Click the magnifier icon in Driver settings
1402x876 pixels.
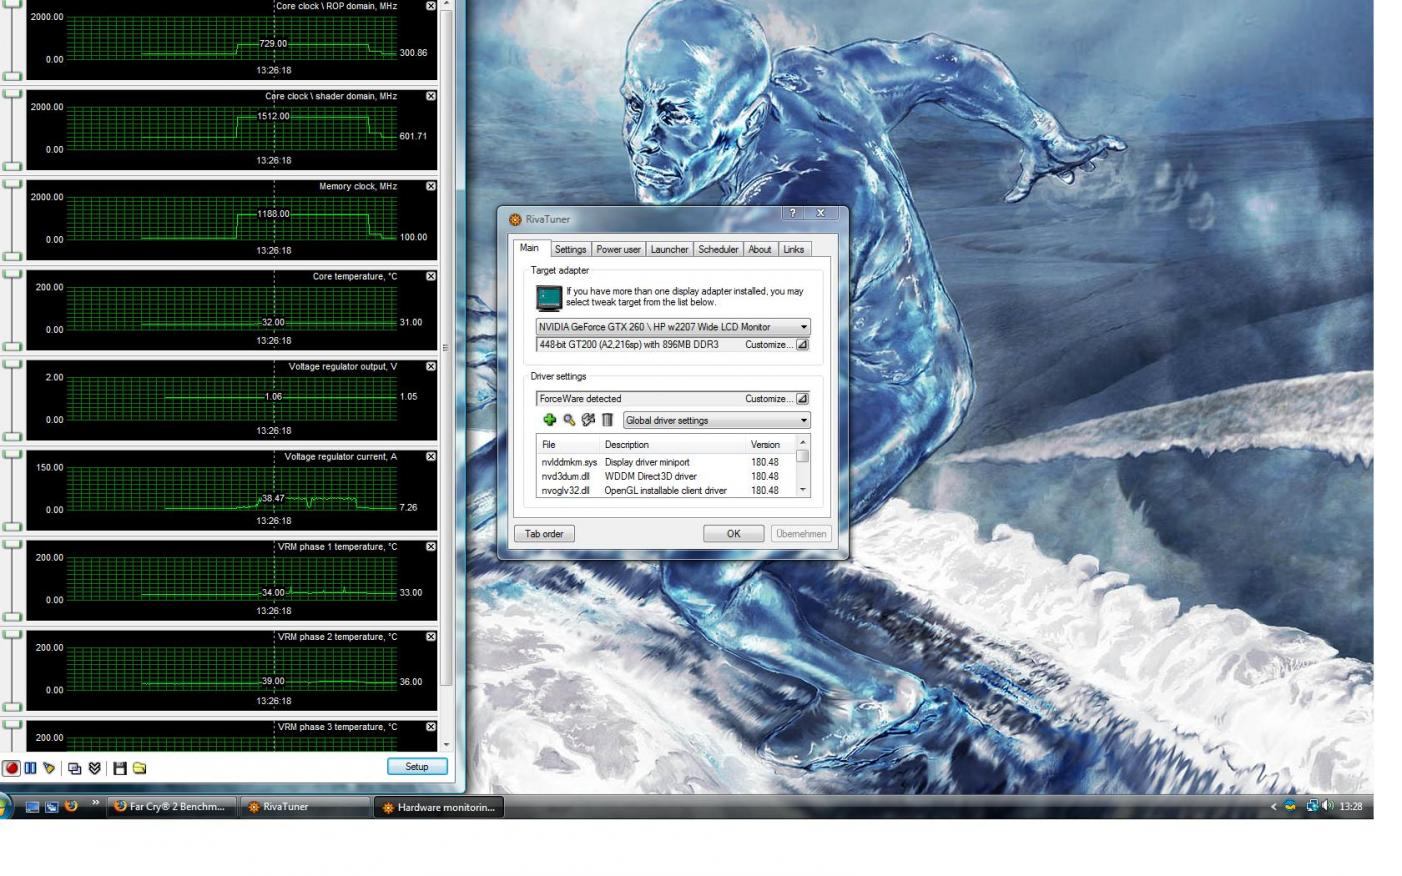[569, 420]
